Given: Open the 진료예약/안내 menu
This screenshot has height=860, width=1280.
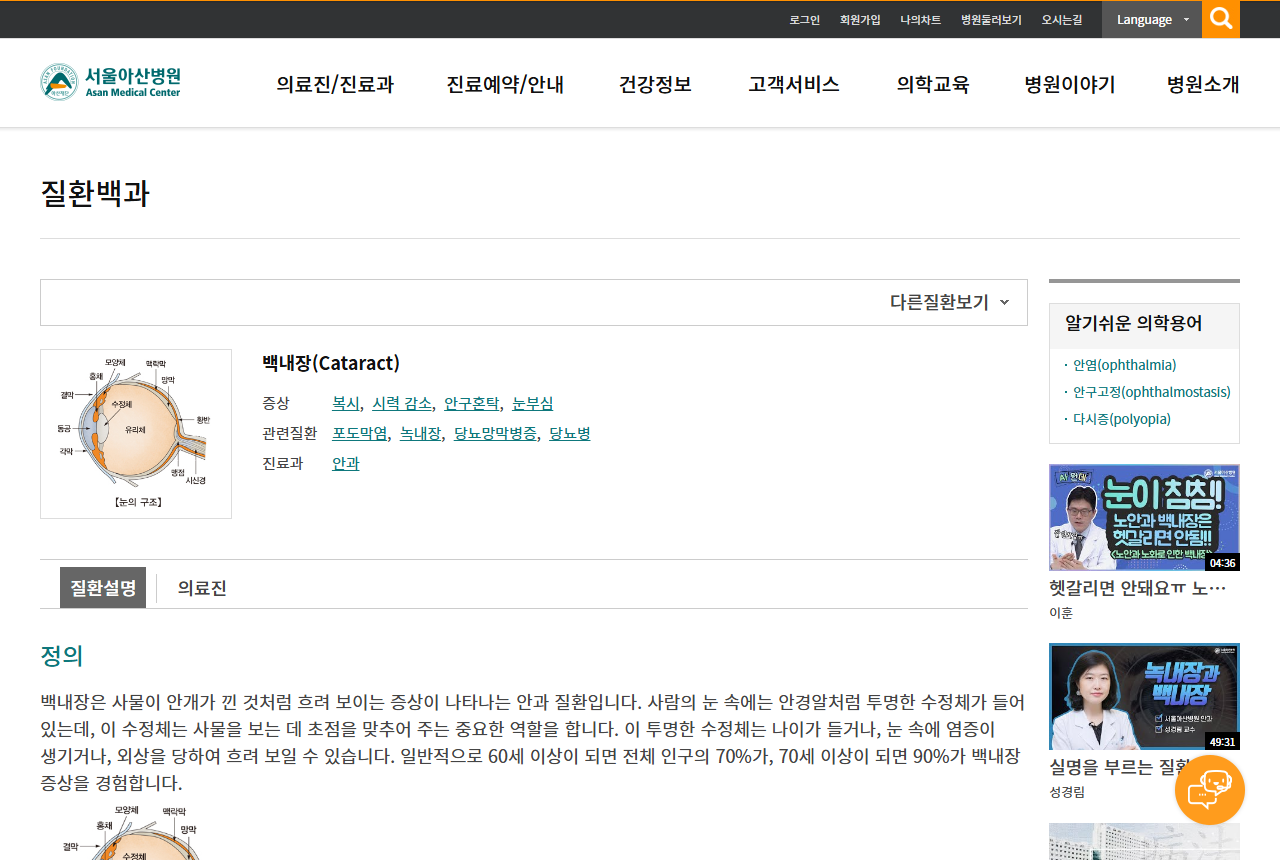Looking at the screenshot, I should pyautogui.click(x=505, y=84).
